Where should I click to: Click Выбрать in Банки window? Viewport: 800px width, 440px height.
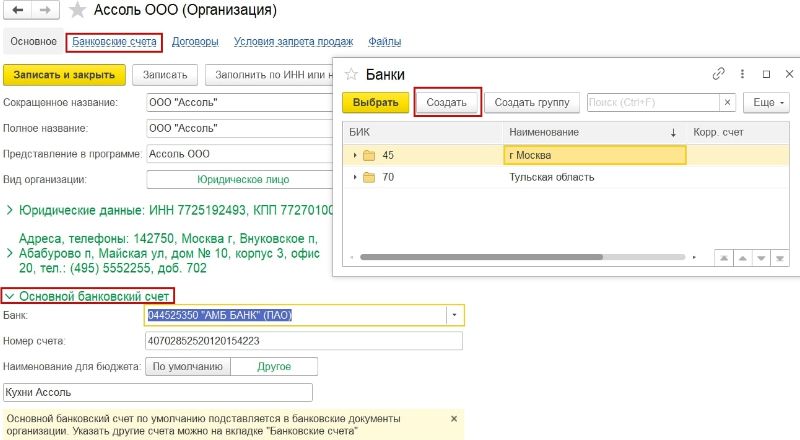point(376,103)
